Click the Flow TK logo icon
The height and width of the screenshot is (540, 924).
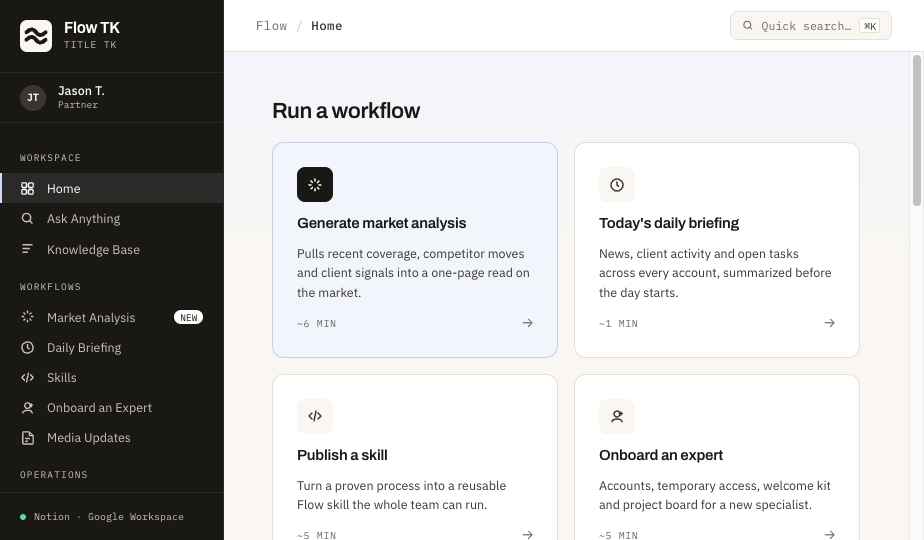point(36,36)
